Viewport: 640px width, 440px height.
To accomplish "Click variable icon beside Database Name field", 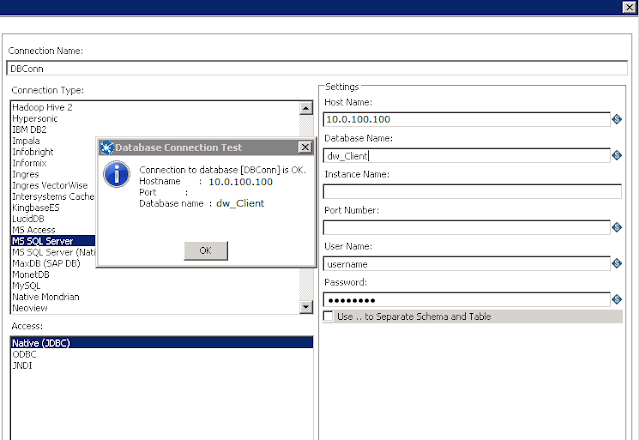I will click(617, 155).
